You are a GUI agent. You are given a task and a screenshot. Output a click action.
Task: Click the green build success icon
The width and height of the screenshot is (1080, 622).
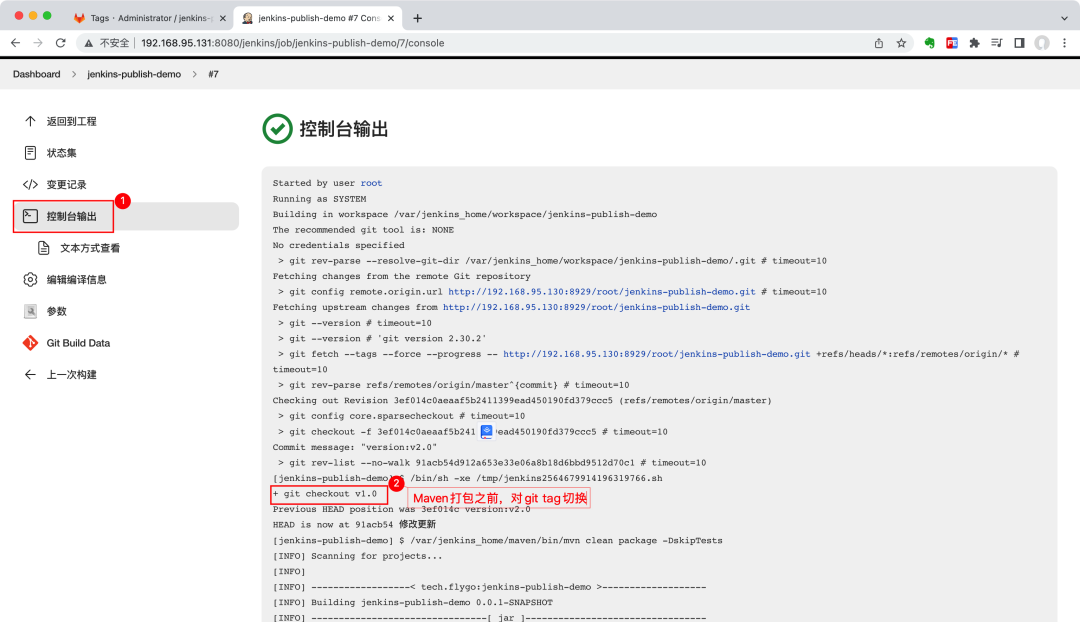278,129
